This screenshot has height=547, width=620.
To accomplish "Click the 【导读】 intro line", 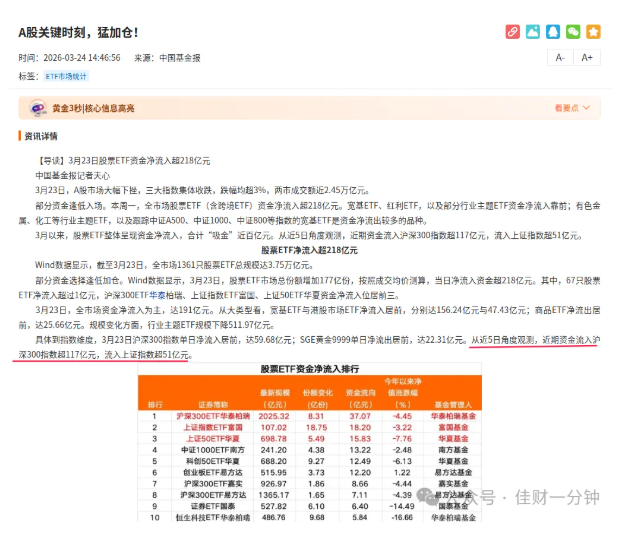I will [123, 161].
